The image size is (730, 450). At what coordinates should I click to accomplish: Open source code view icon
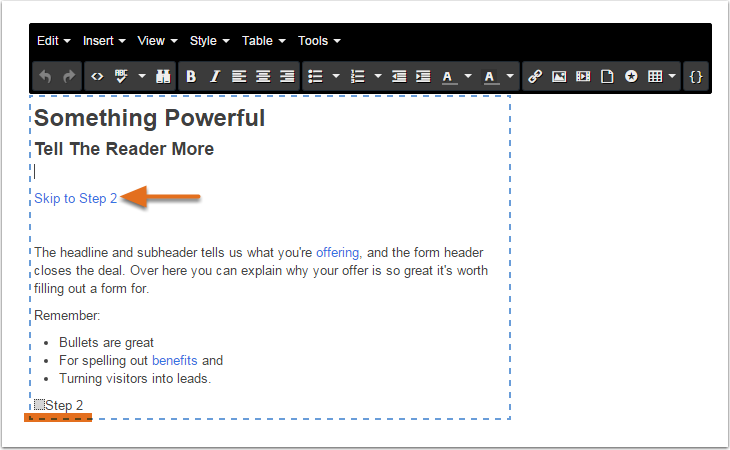(x=97, y=76)
